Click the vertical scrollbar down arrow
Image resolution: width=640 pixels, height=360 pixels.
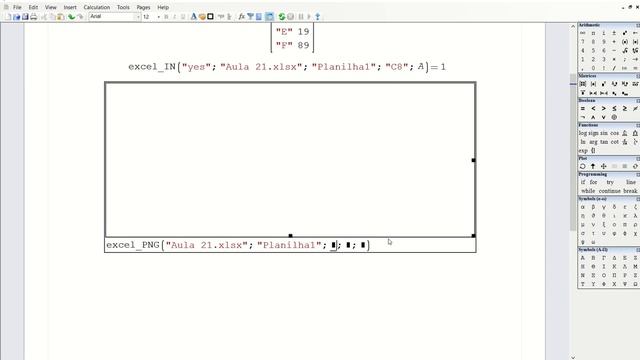pos(573,357)
